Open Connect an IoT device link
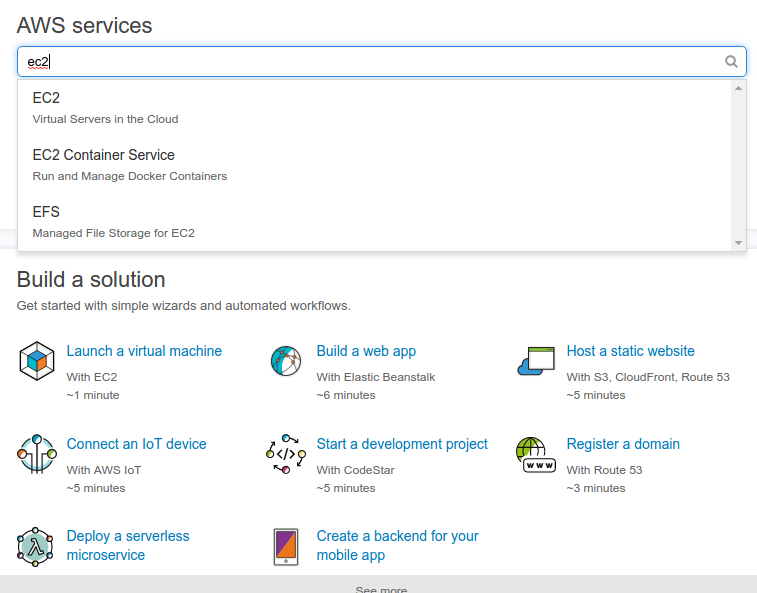The image size is (757, 593). click(x=136, y=444)
